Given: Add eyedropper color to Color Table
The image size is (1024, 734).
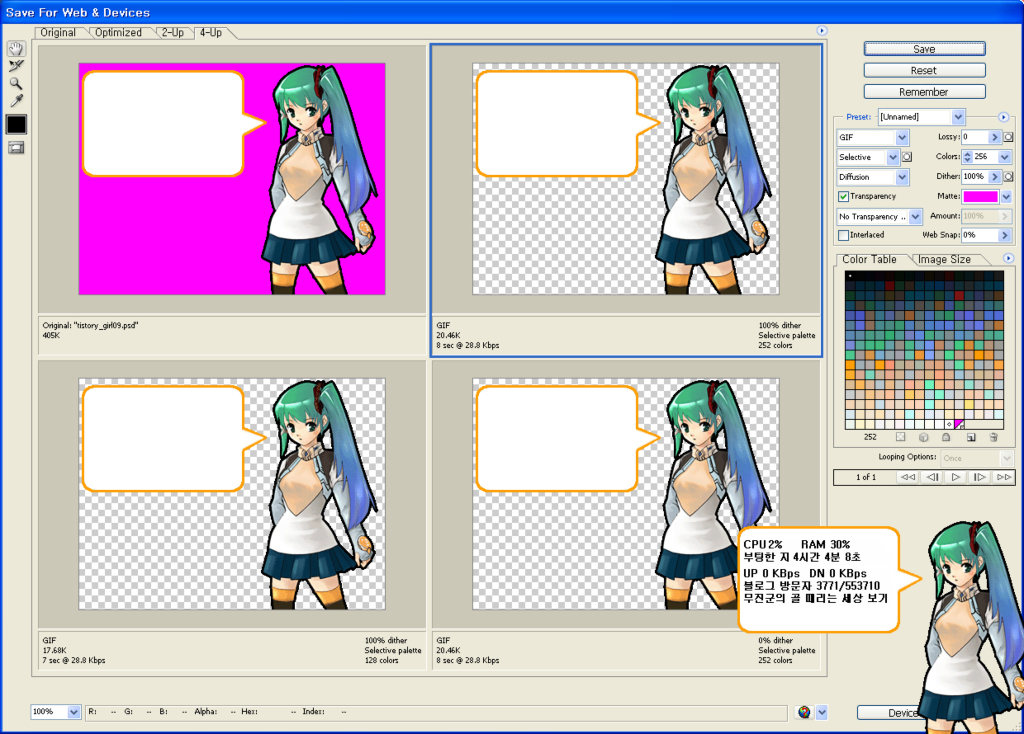Looking at the screenshot, I should [x=971, y=437].
